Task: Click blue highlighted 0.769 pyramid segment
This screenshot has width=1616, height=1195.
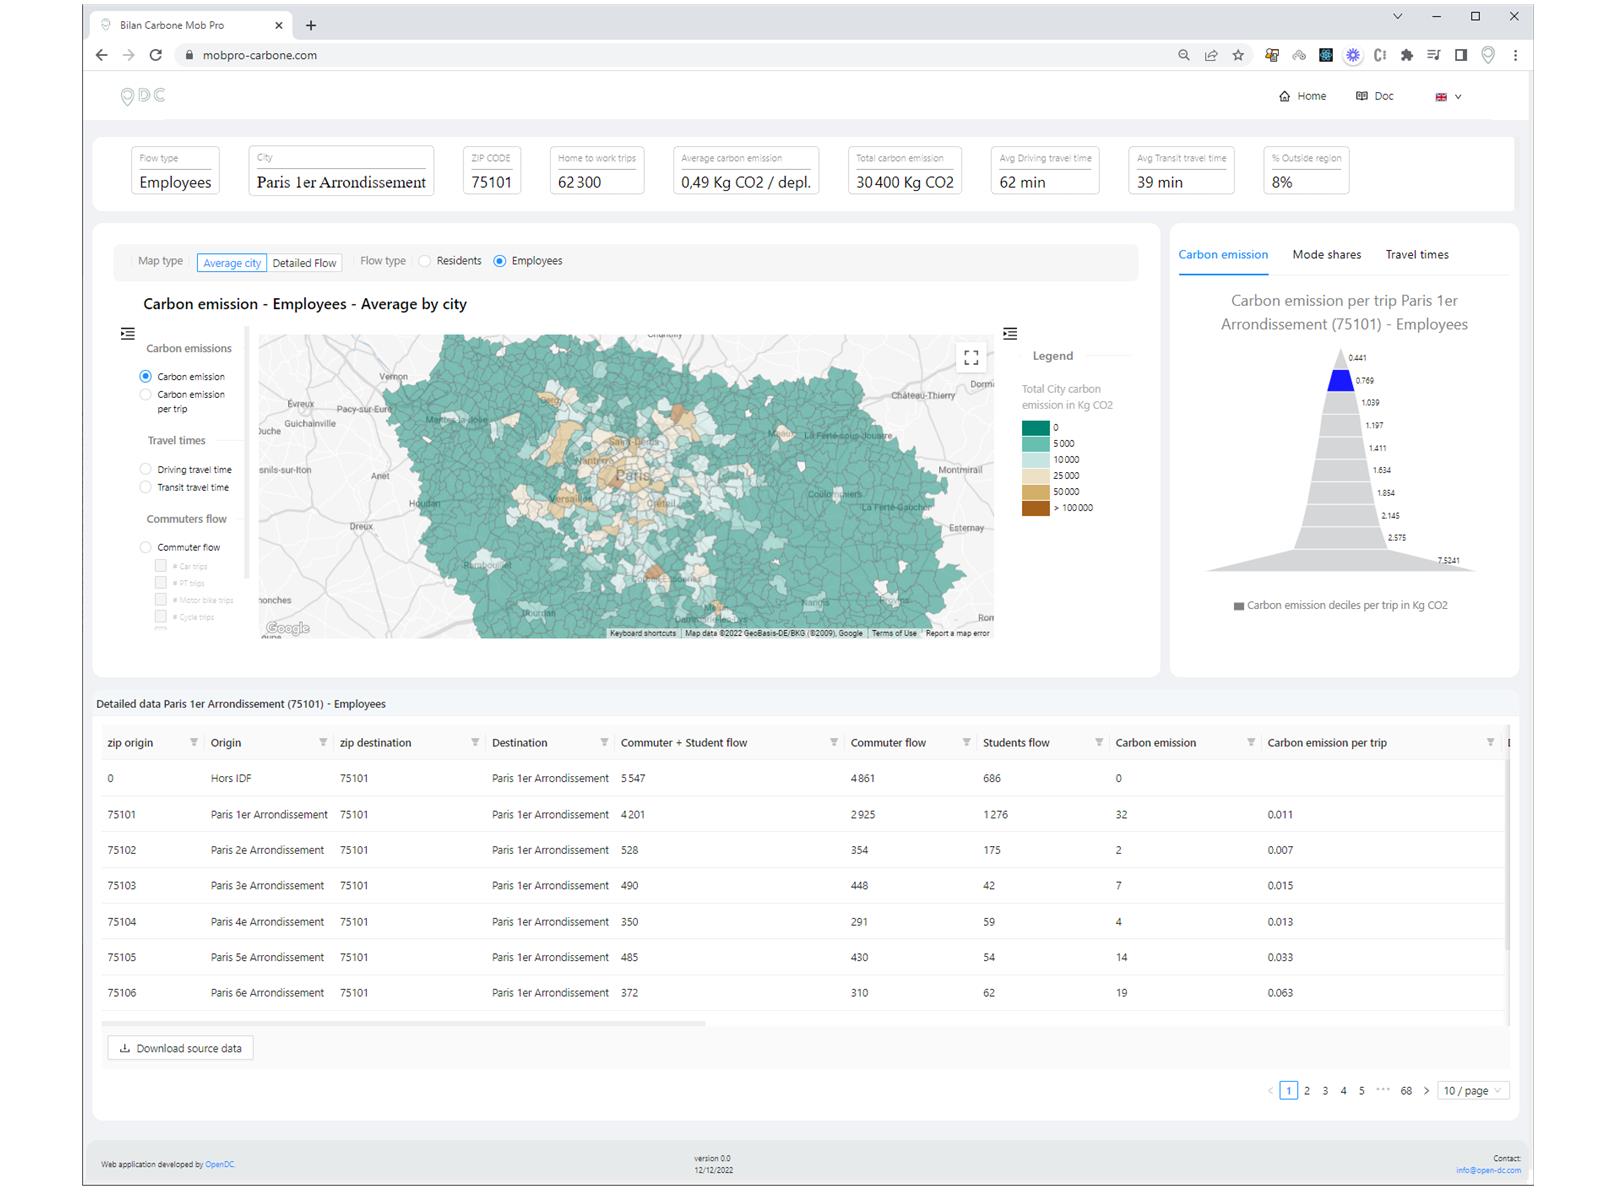Action: pyautogui.click(x=1340, y=380)
